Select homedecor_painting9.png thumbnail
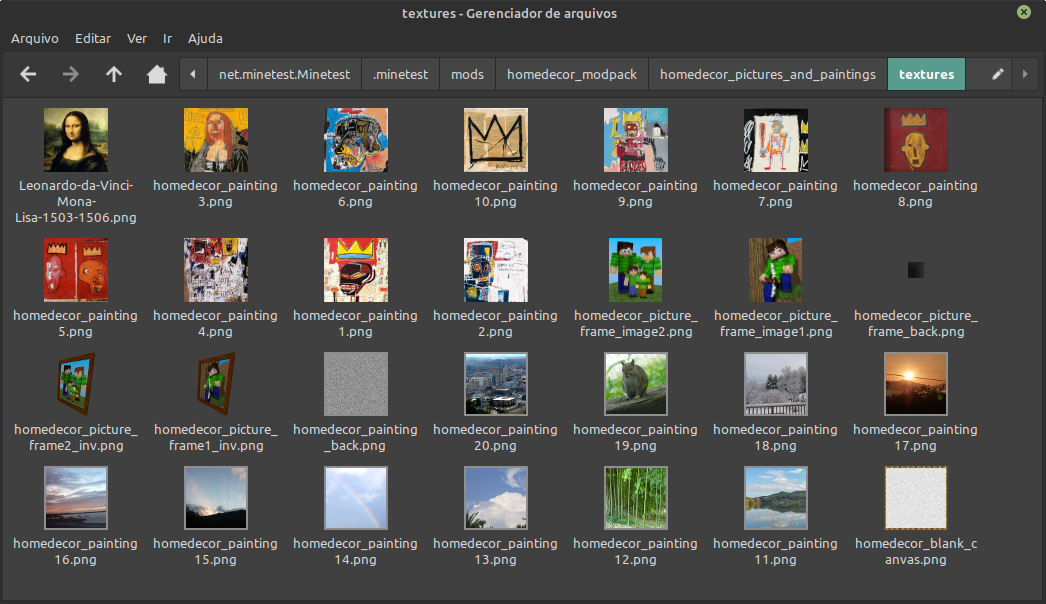Screen dimensions: 1046x604 coord(636,140)
